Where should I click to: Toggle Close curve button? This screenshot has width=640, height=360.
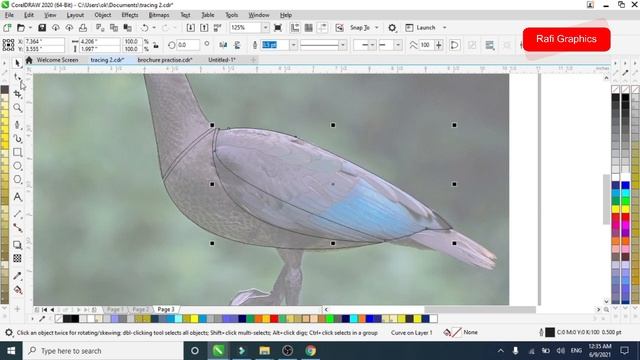454,45
